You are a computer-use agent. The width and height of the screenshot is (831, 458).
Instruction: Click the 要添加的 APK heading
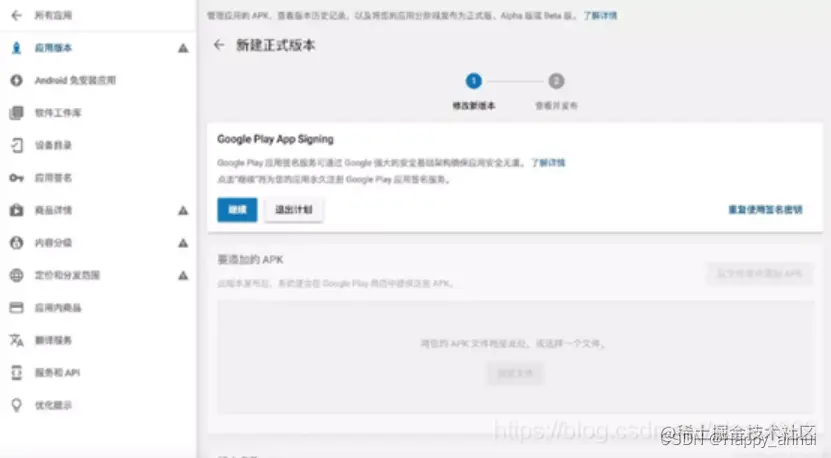coord(250,260)
